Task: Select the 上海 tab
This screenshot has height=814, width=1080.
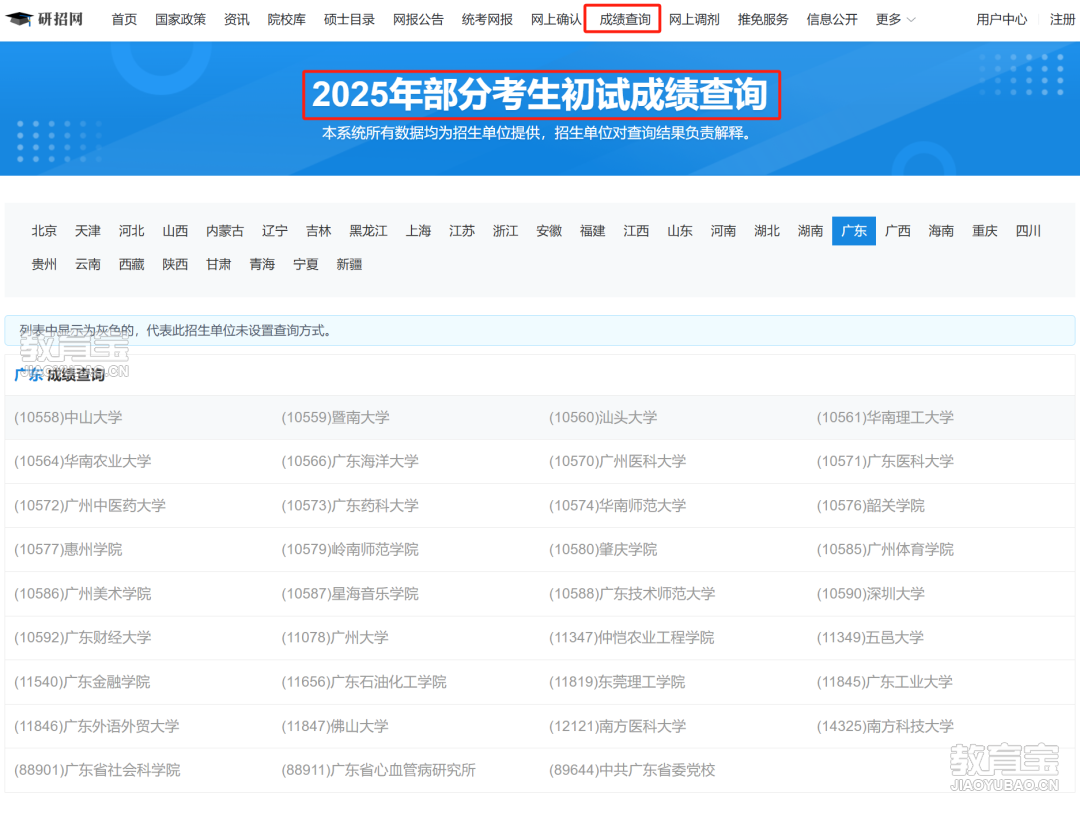Action: (418, 231)
